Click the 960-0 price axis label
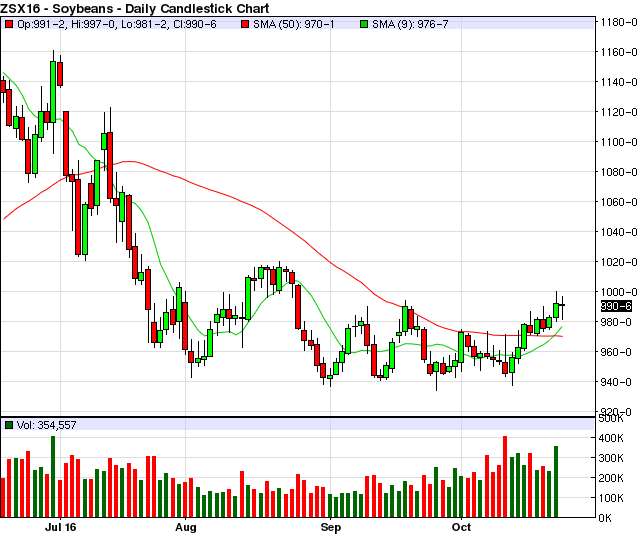Screen dimensions: 640x536 [x=618, y=352]
